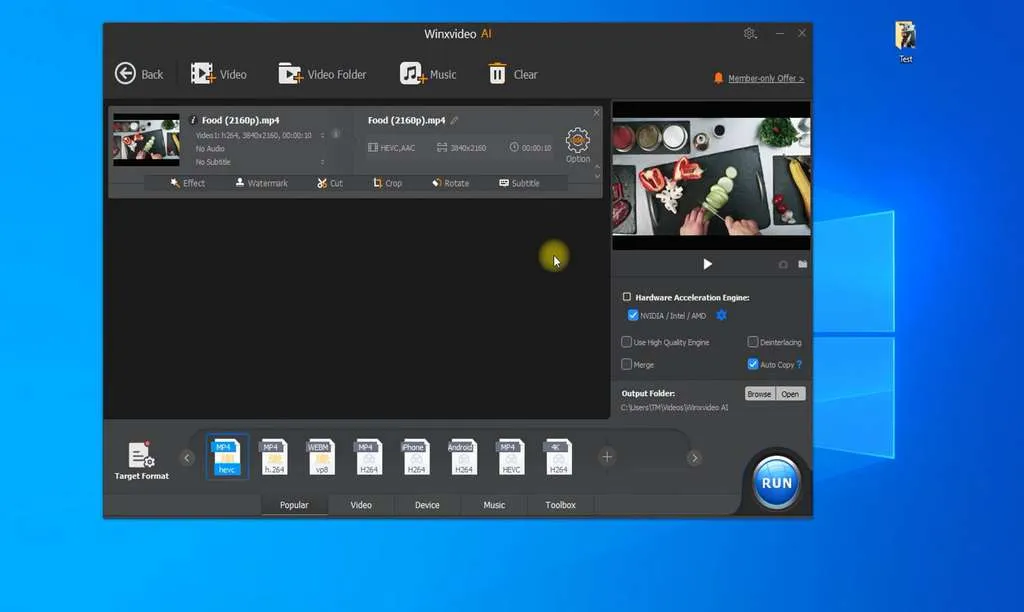
Task: Open the Member-only Offer link
Action: [765, 78]
